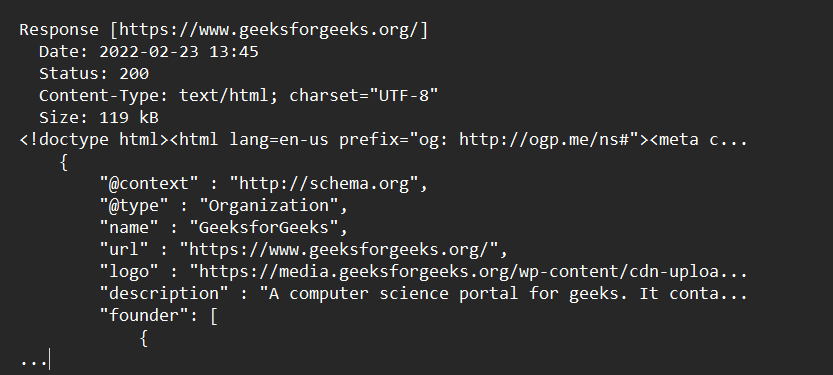Click the Date 2022-02-23 13:45 line

[x=149, y=52]
